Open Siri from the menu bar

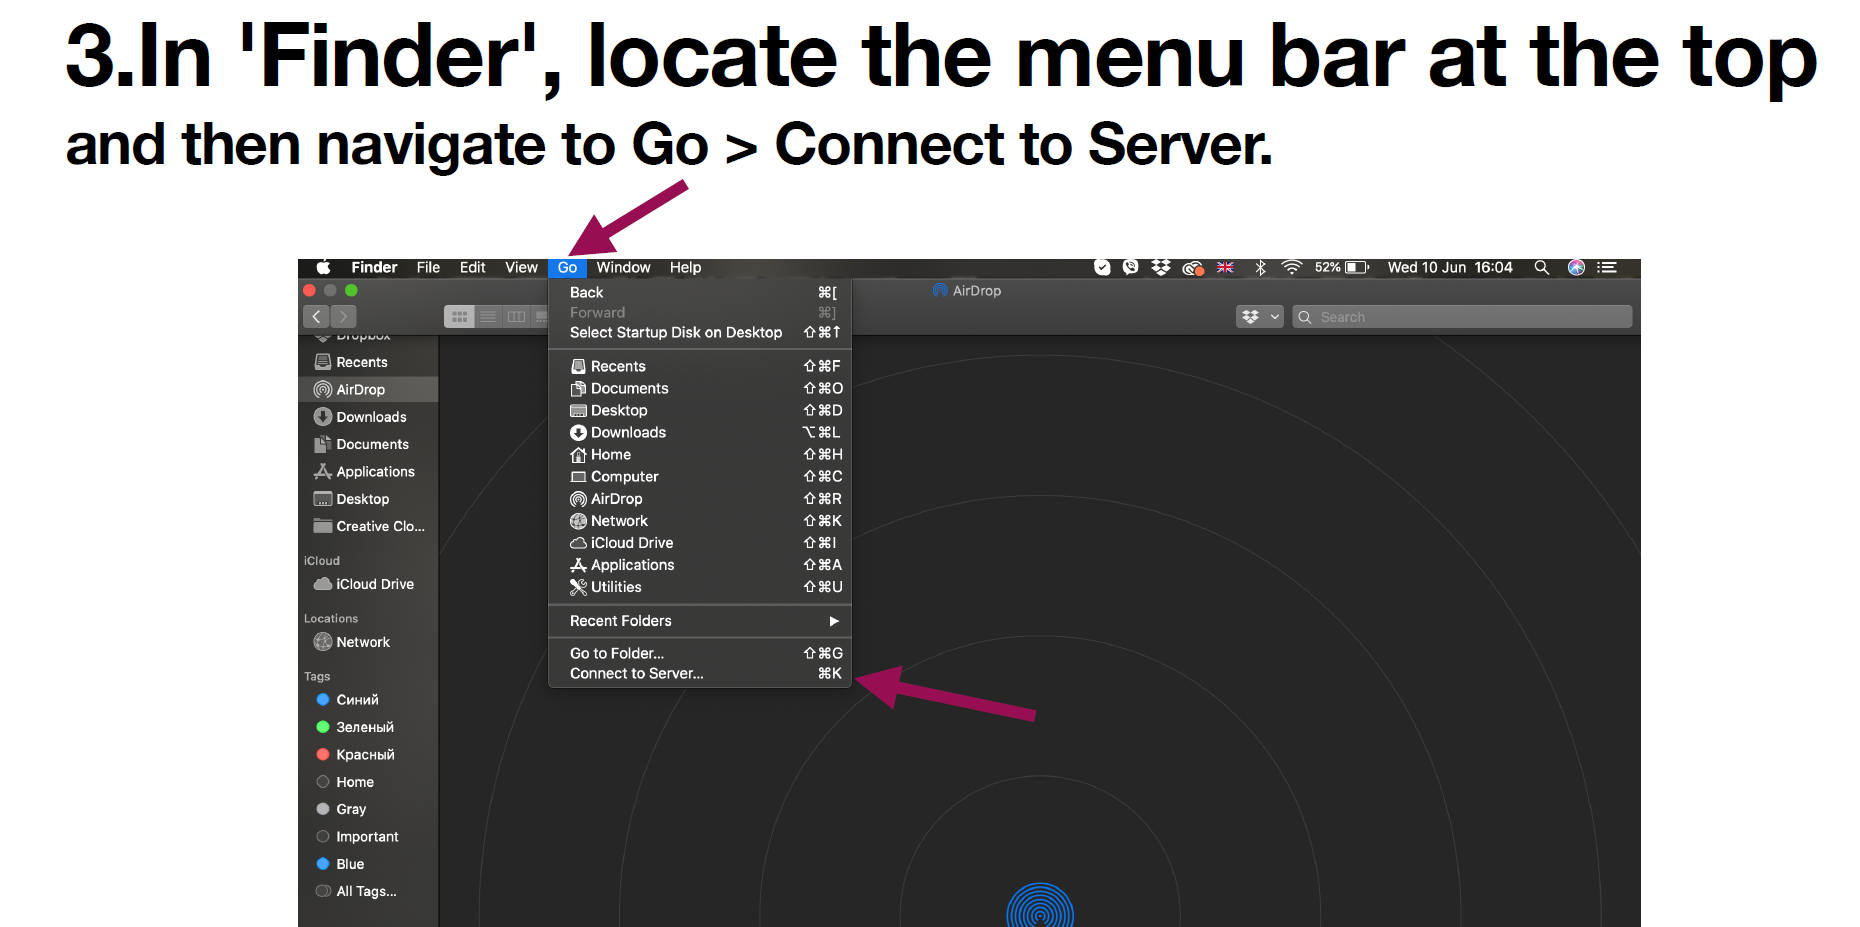coord(1576,267)
